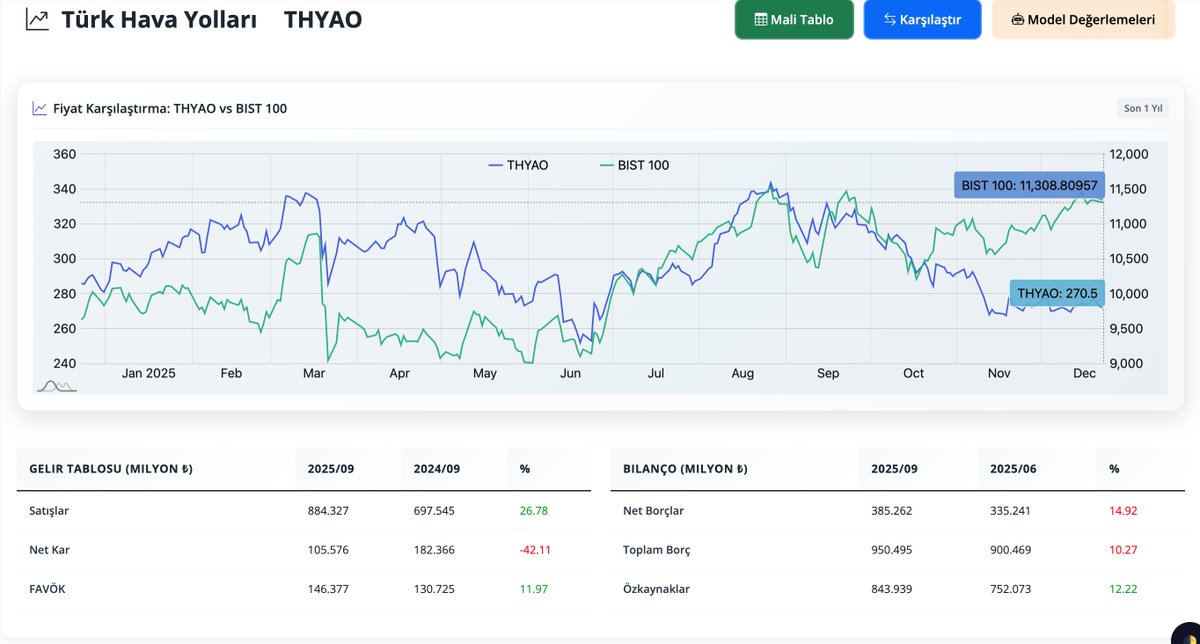The width and height of the screenshot is (1200, 644).
Task: Click the 11.97 percent change value
Action: (x=534, y=589)
